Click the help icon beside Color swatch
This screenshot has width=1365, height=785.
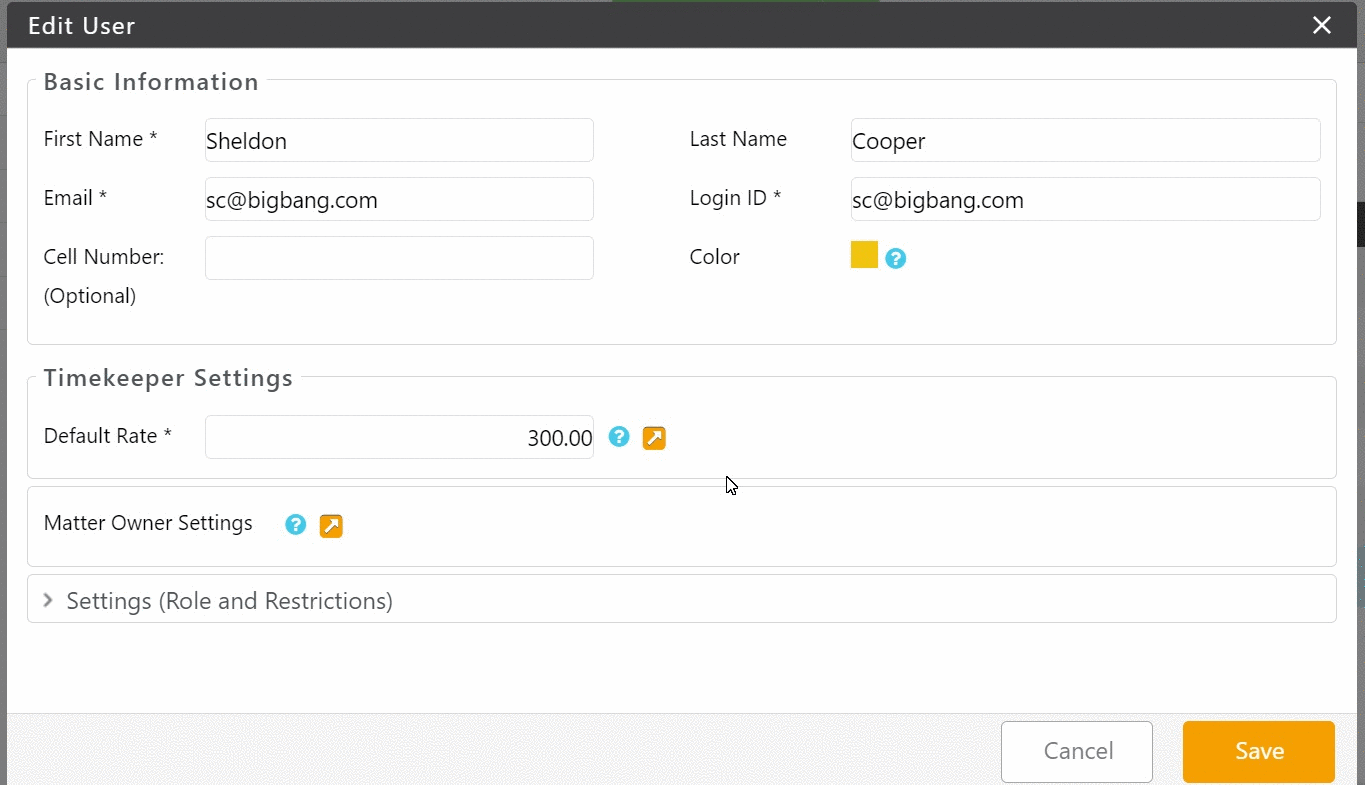coord(896,259)
